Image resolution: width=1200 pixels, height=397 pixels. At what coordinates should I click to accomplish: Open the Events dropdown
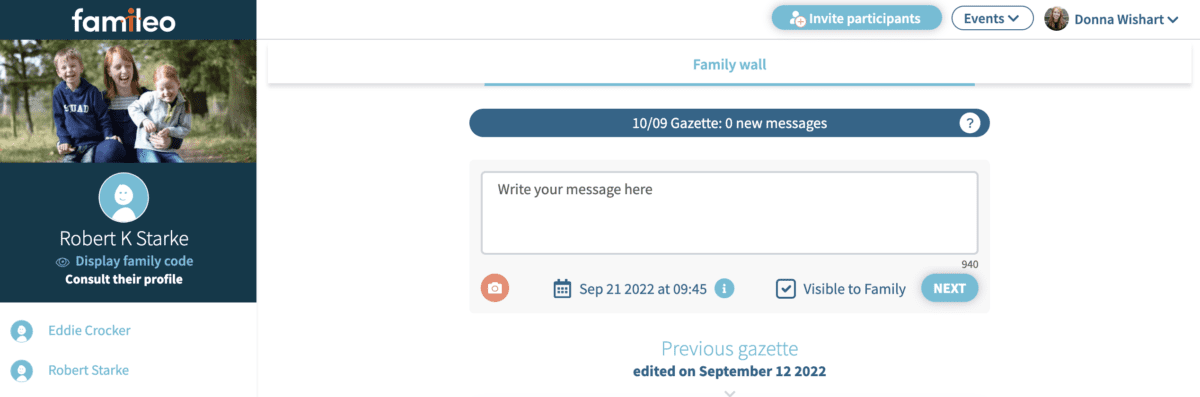pyautogui.click(x=992, y=18)
